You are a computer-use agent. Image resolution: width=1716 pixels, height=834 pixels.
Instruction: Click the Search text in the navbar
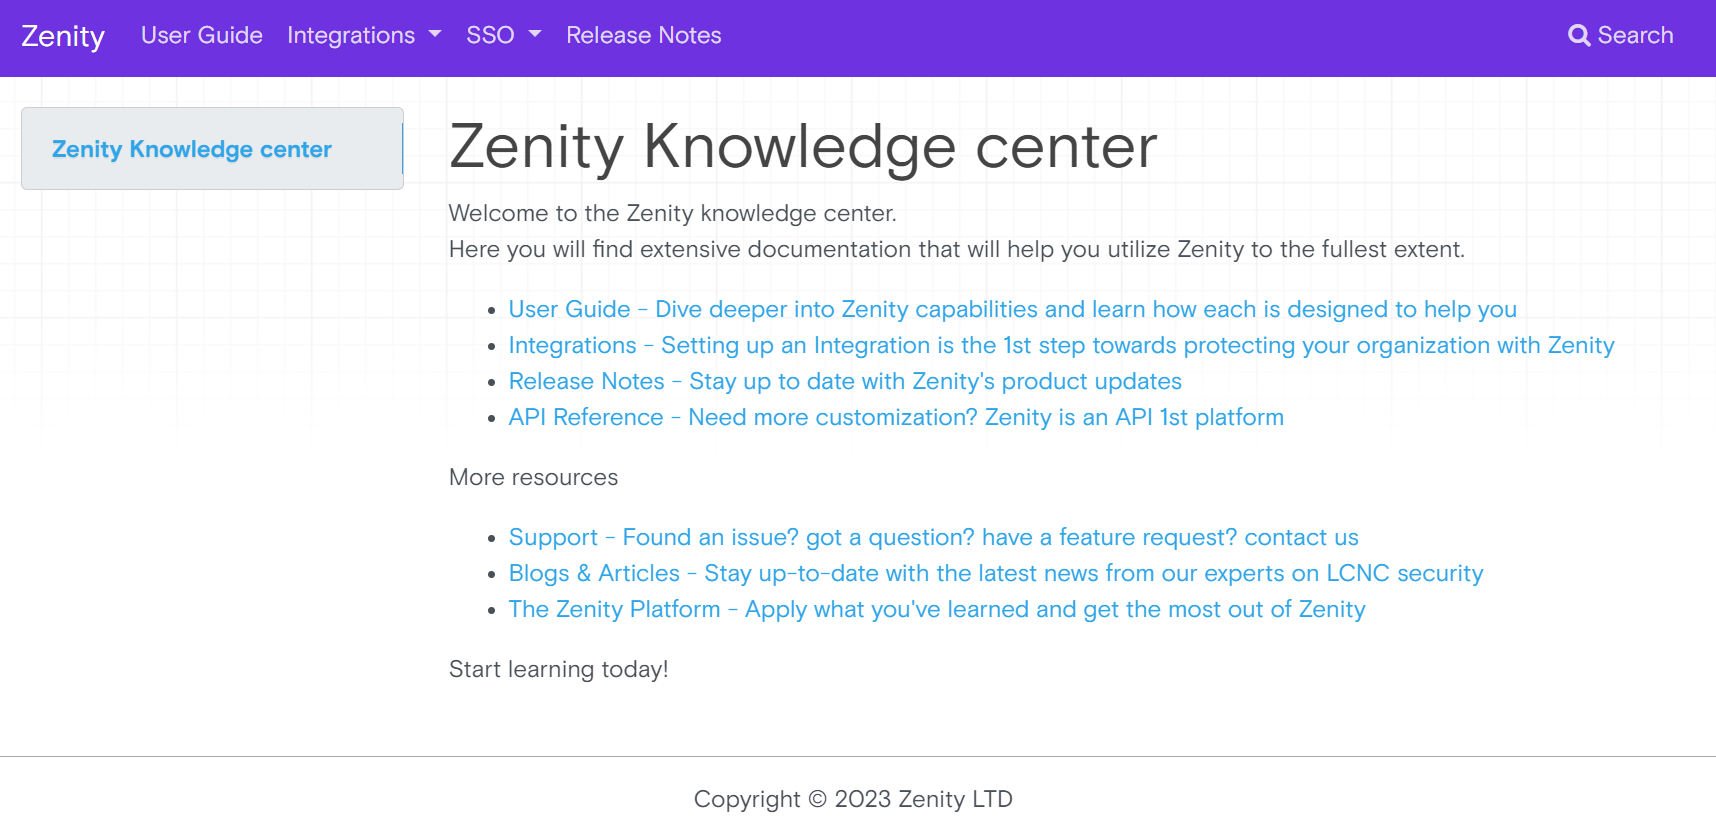point(1635,36)
